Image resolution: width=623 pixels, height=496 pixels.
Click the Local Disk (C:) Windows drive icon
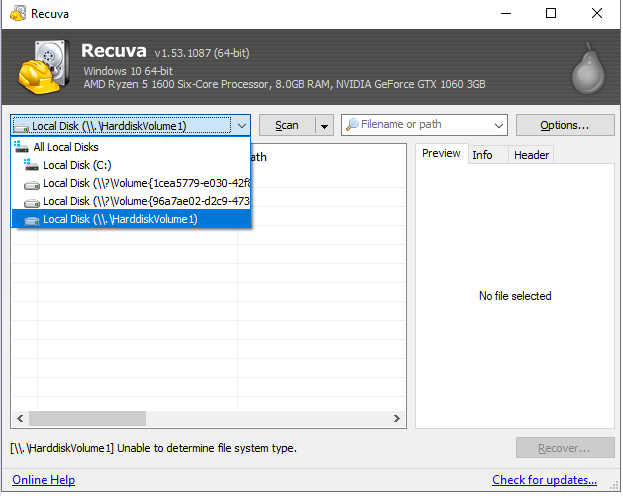[31, 165]
